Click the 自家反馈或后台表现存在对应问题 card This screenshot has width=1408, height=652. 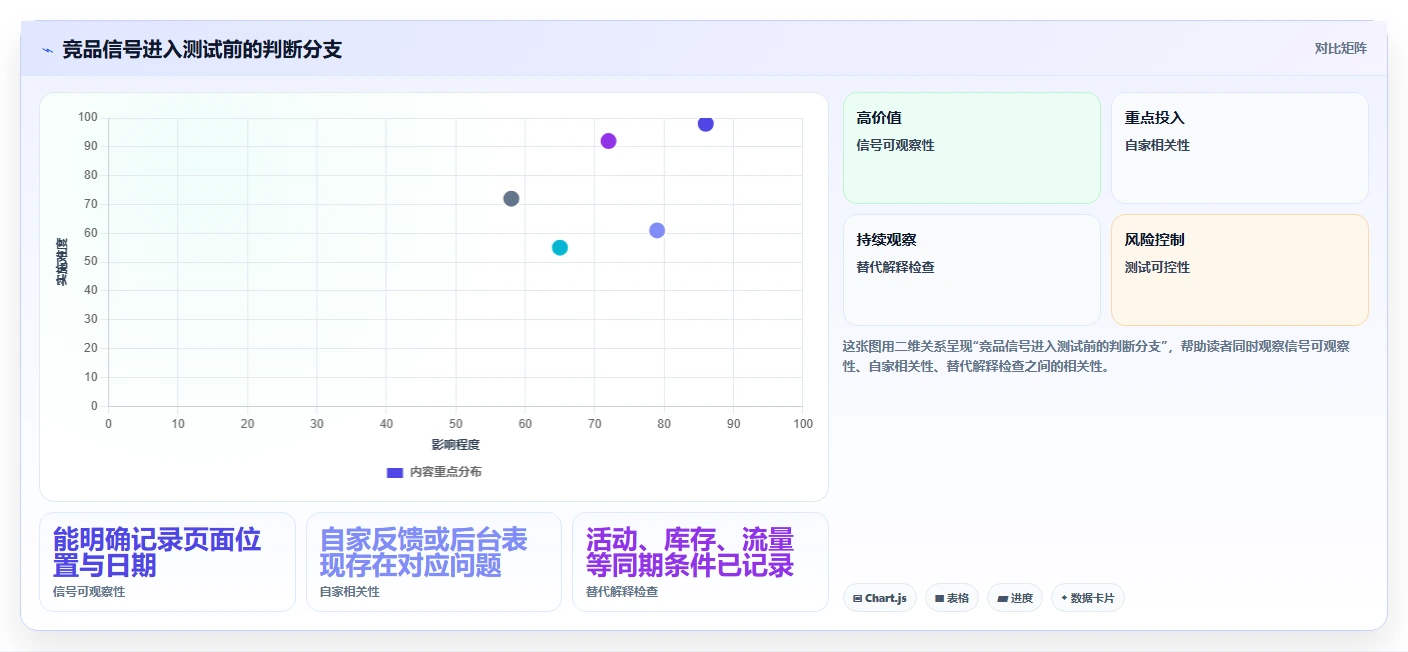pyautogui.click(x=434, y=562)
